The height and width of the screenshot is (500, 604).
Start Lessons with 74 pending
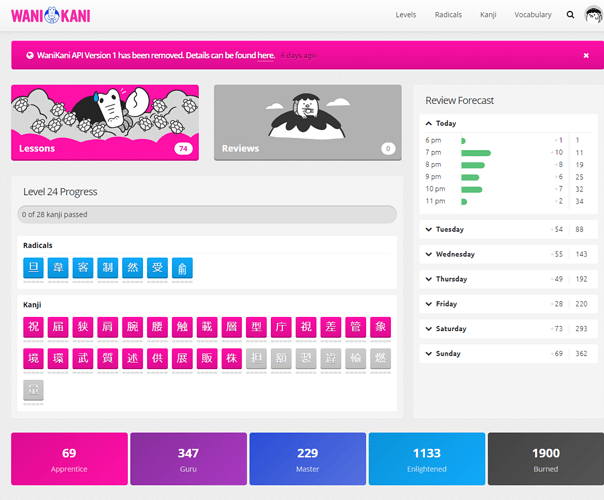[105, 122]
